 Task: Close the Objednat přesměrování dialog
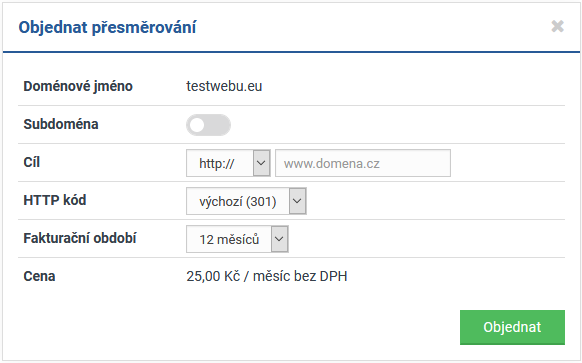pyautogui.click(x=558, y=26)
